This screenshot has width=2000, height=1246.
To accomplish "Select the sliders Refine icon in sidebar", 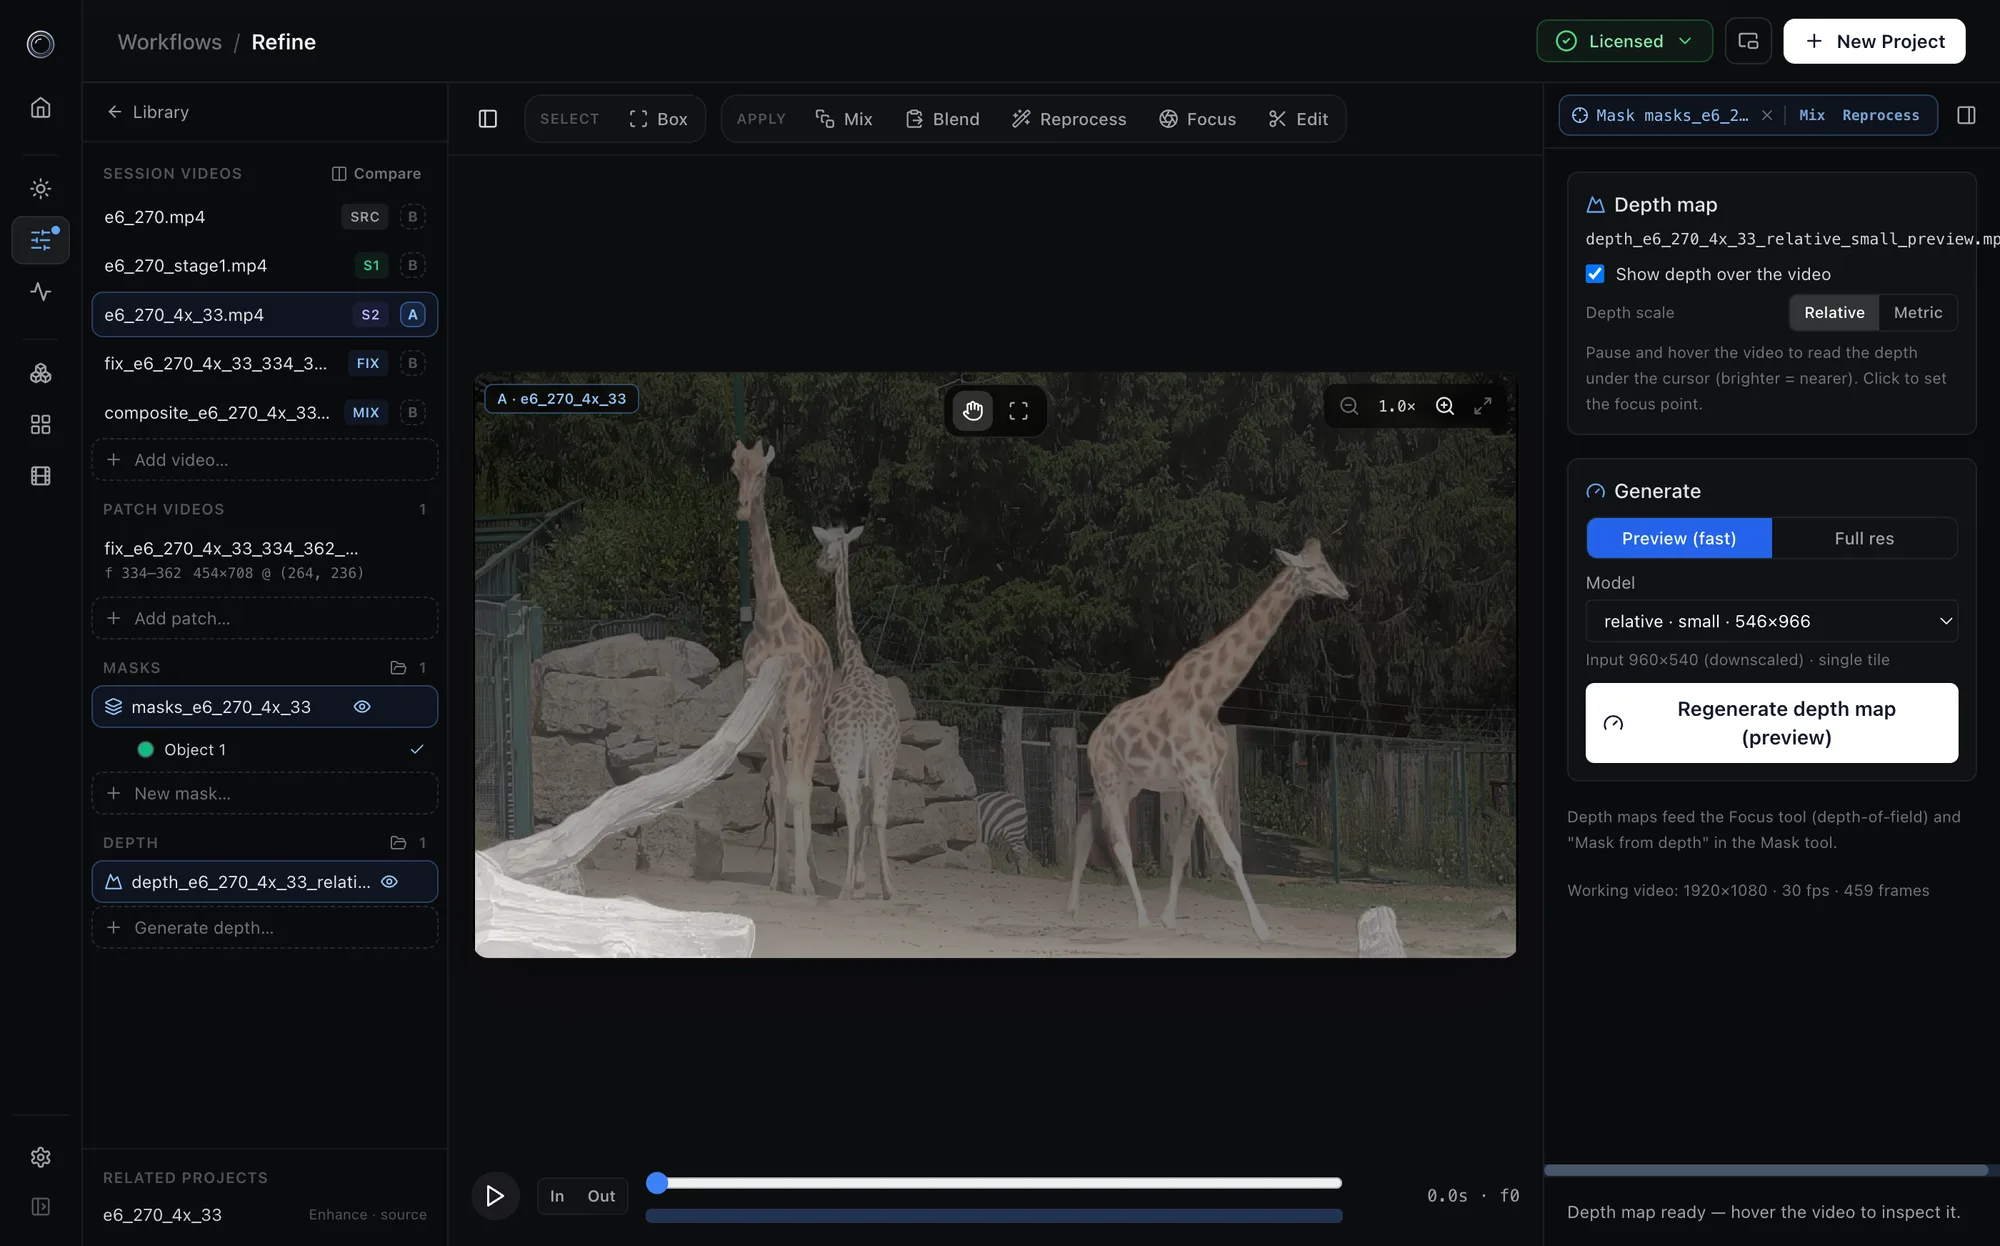I will [x=40, y=240].
